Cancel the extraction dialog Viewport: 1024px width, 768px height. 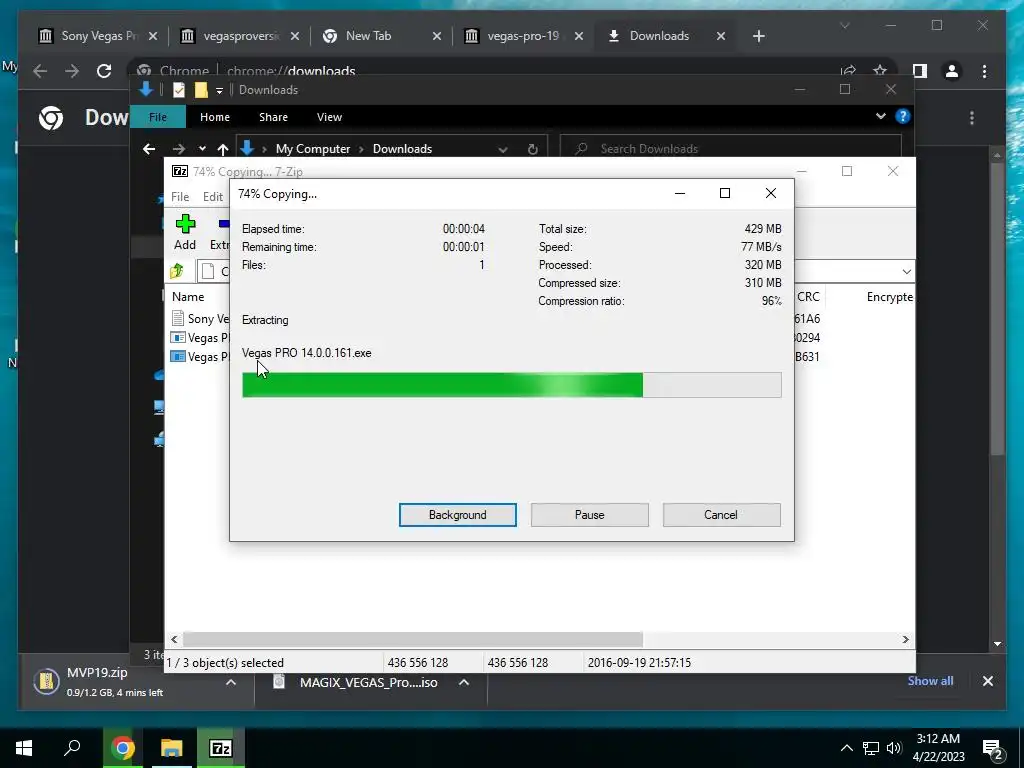[x=721, y=515]
